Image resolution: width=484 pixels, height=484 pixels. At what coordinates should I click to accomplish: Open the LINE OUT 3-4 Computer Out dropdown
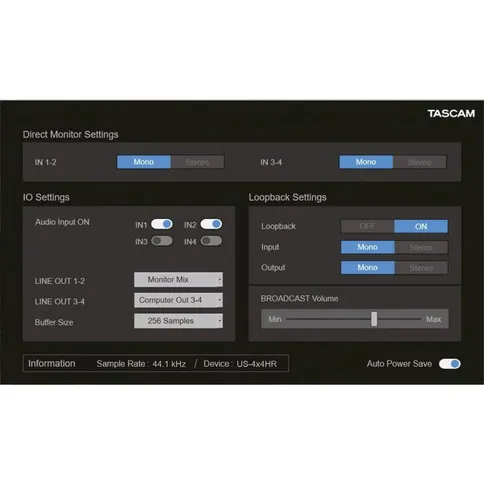point(178,300)
